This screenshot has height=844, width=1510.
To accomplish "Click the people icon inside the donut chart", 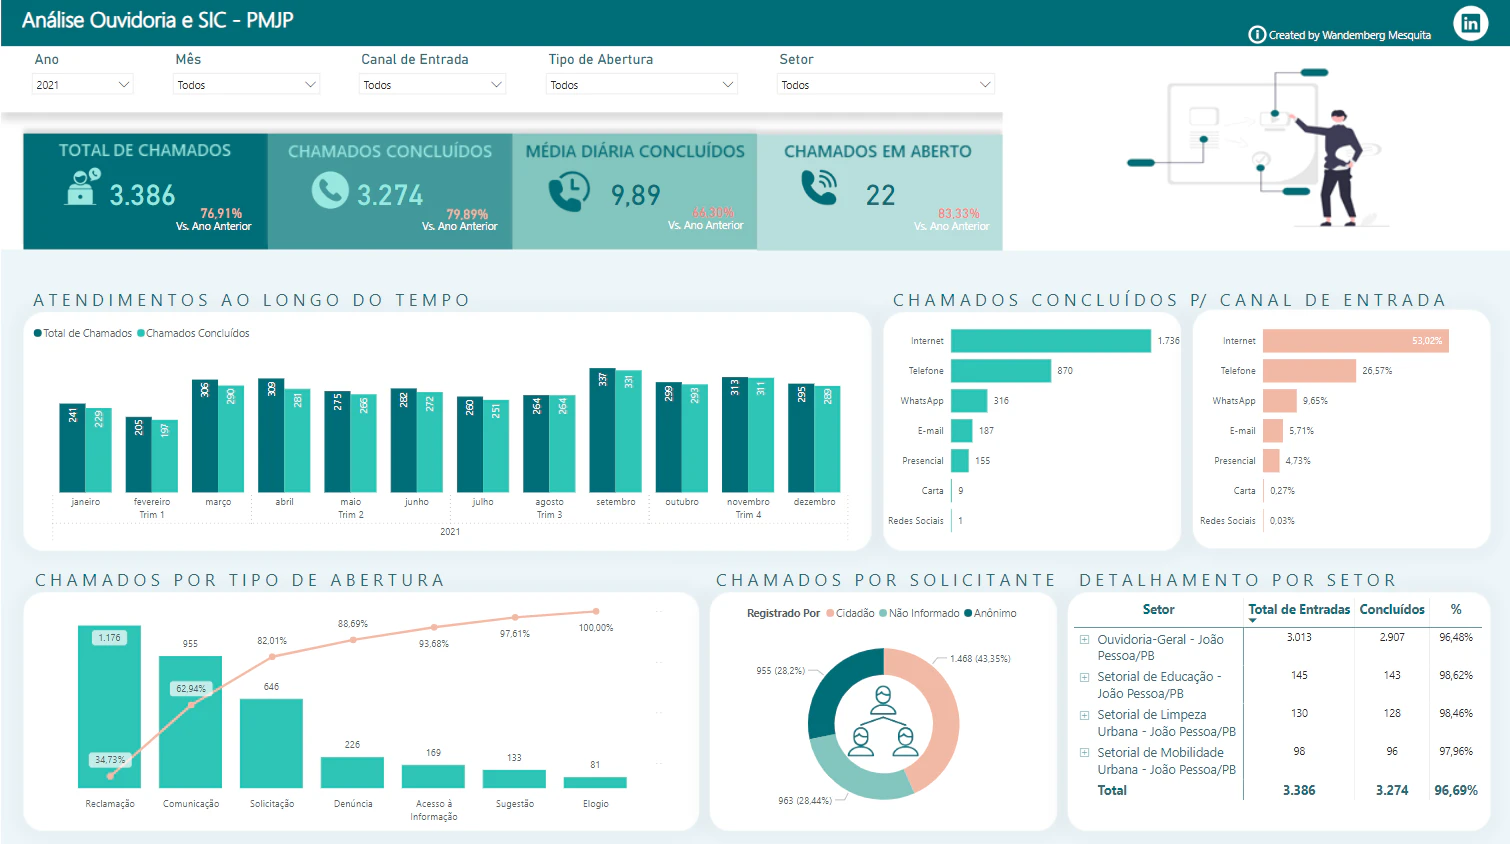I will tap(883, 721).
